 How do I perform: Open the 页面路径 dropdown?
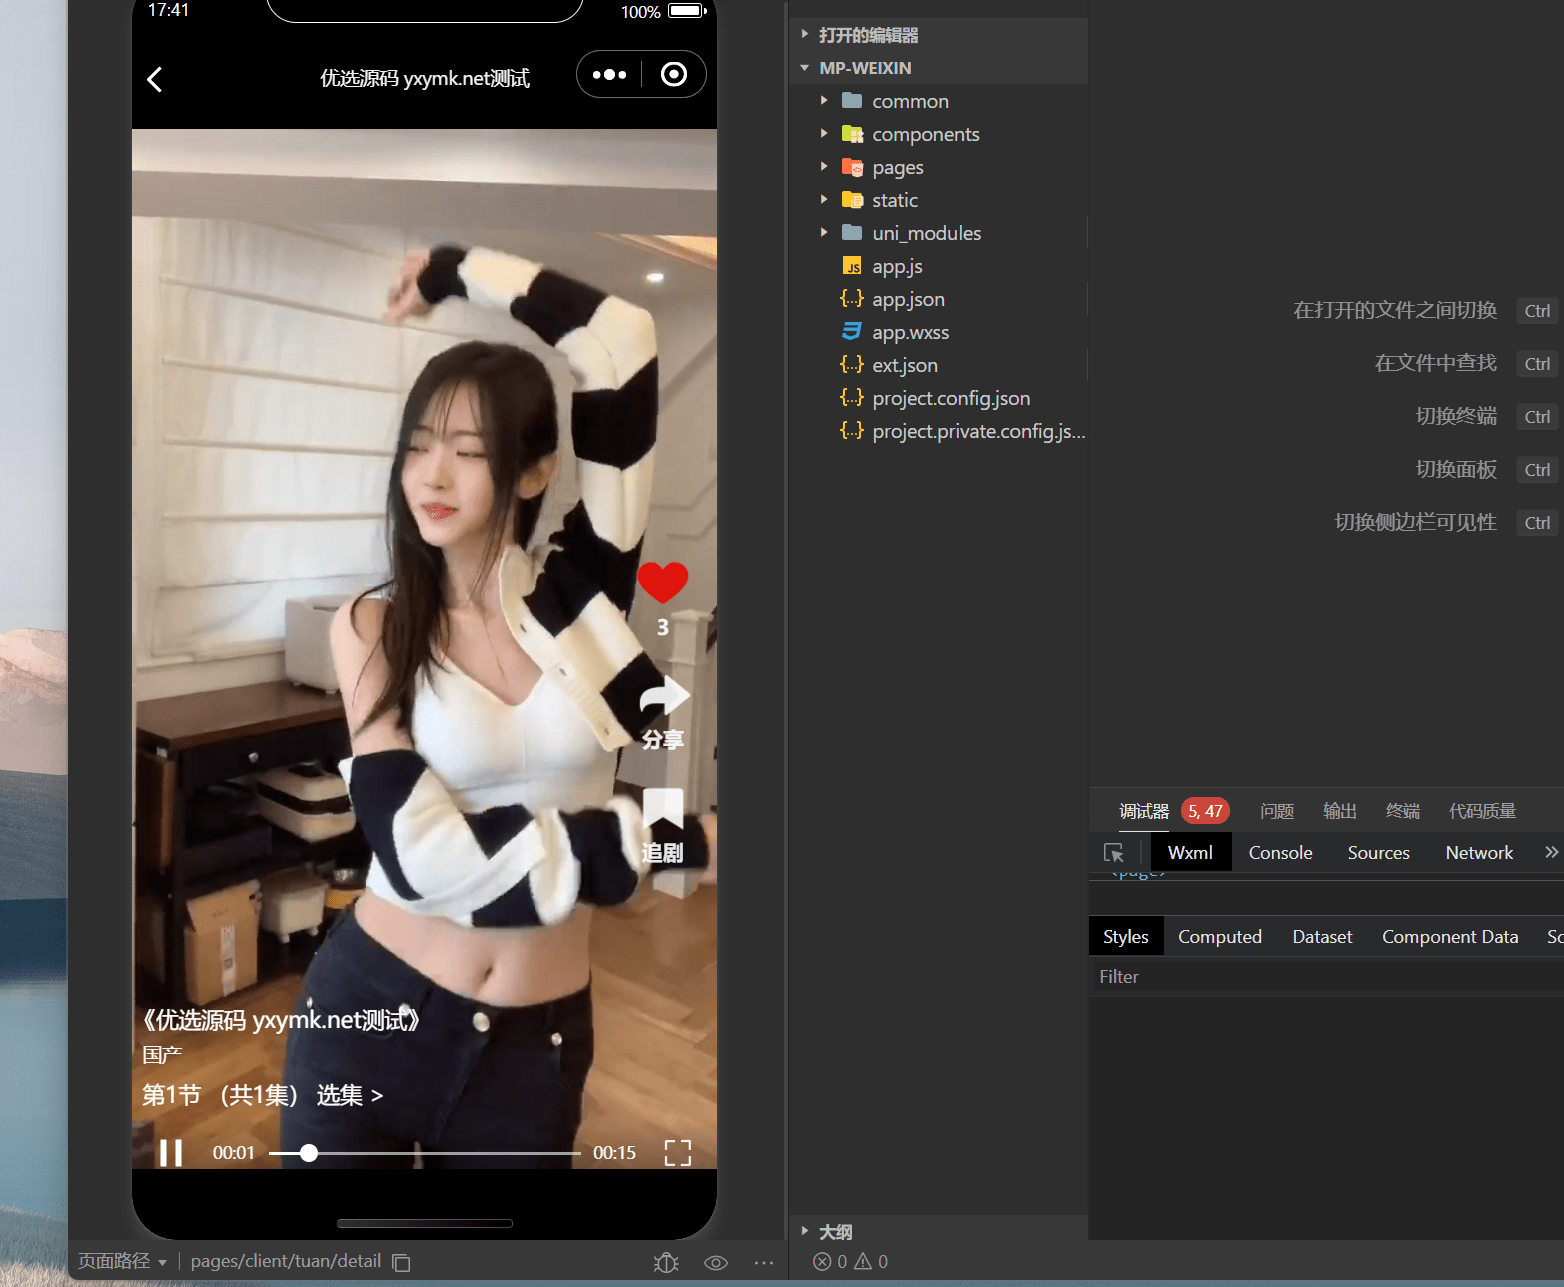[x=122, y=1262]
